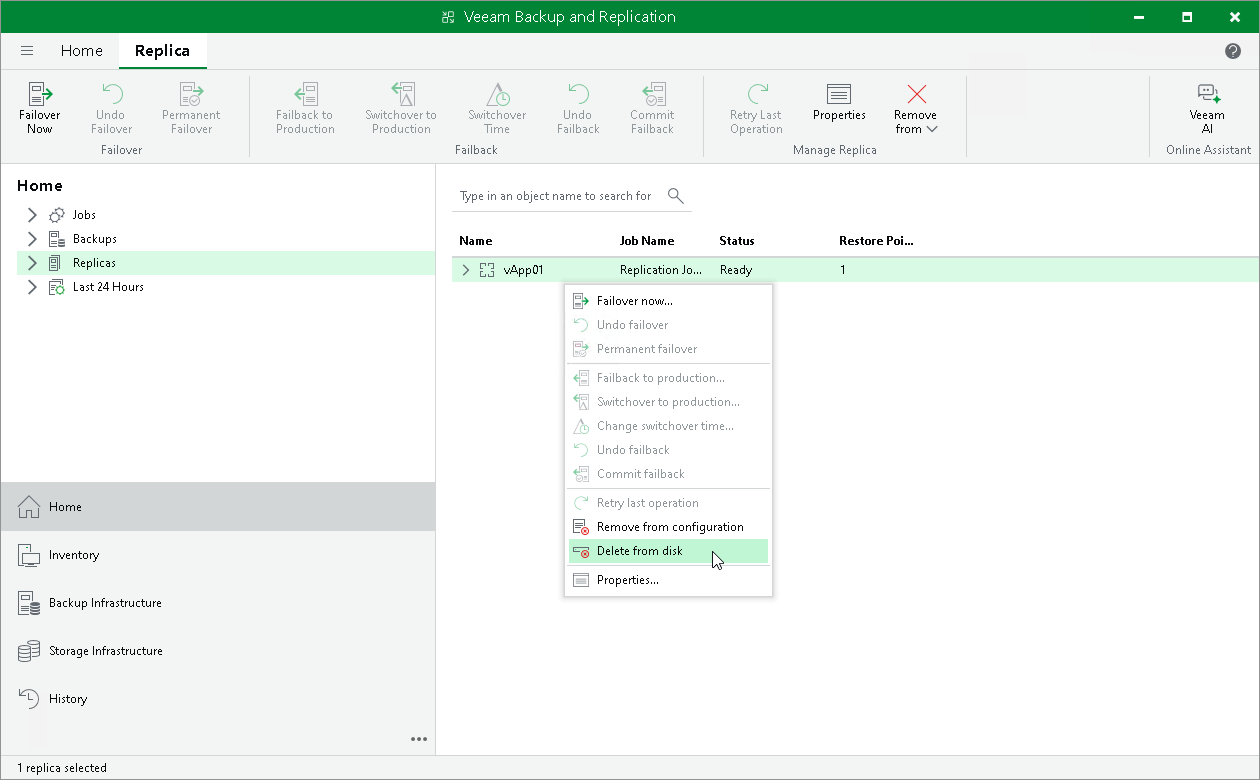The height and width of the screenshot is (780, 1260).
Task: Expand the Last 24 Hours node
Action: pos(32,287)
